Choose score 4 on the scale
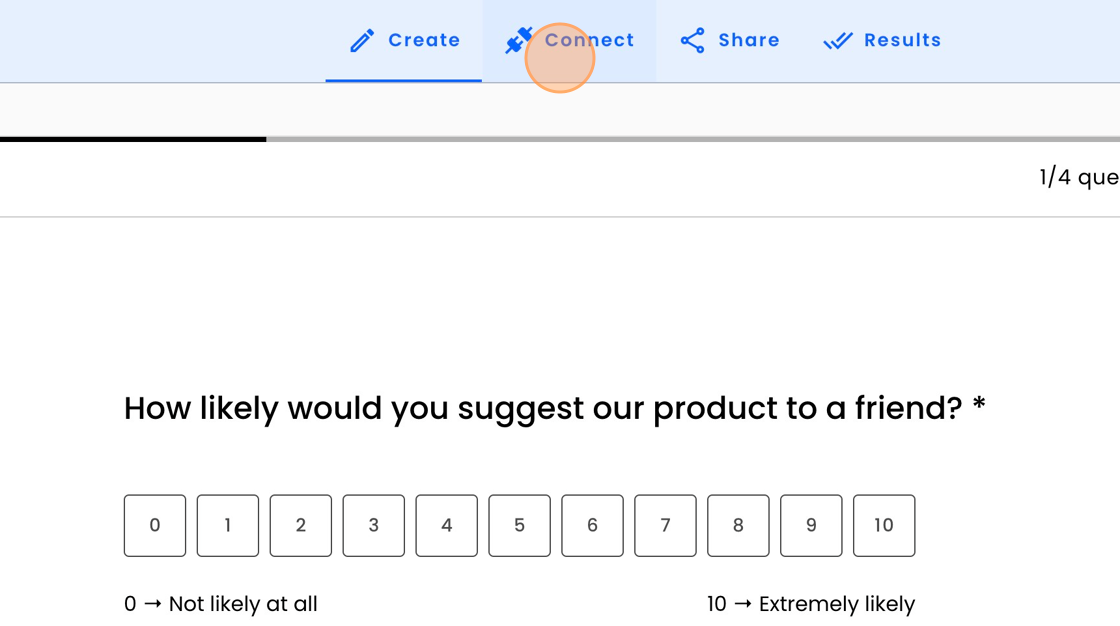This screenshot has height=626, width=1120. (447, 525)
